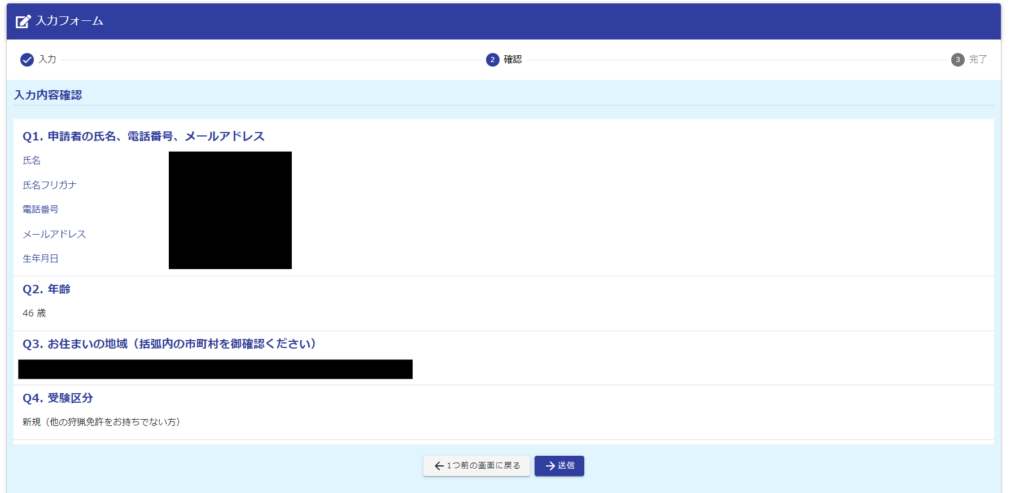This screenshot has height=493, width=1024.
Task: Click the メールアドレス field label
Action: (54, 234)
